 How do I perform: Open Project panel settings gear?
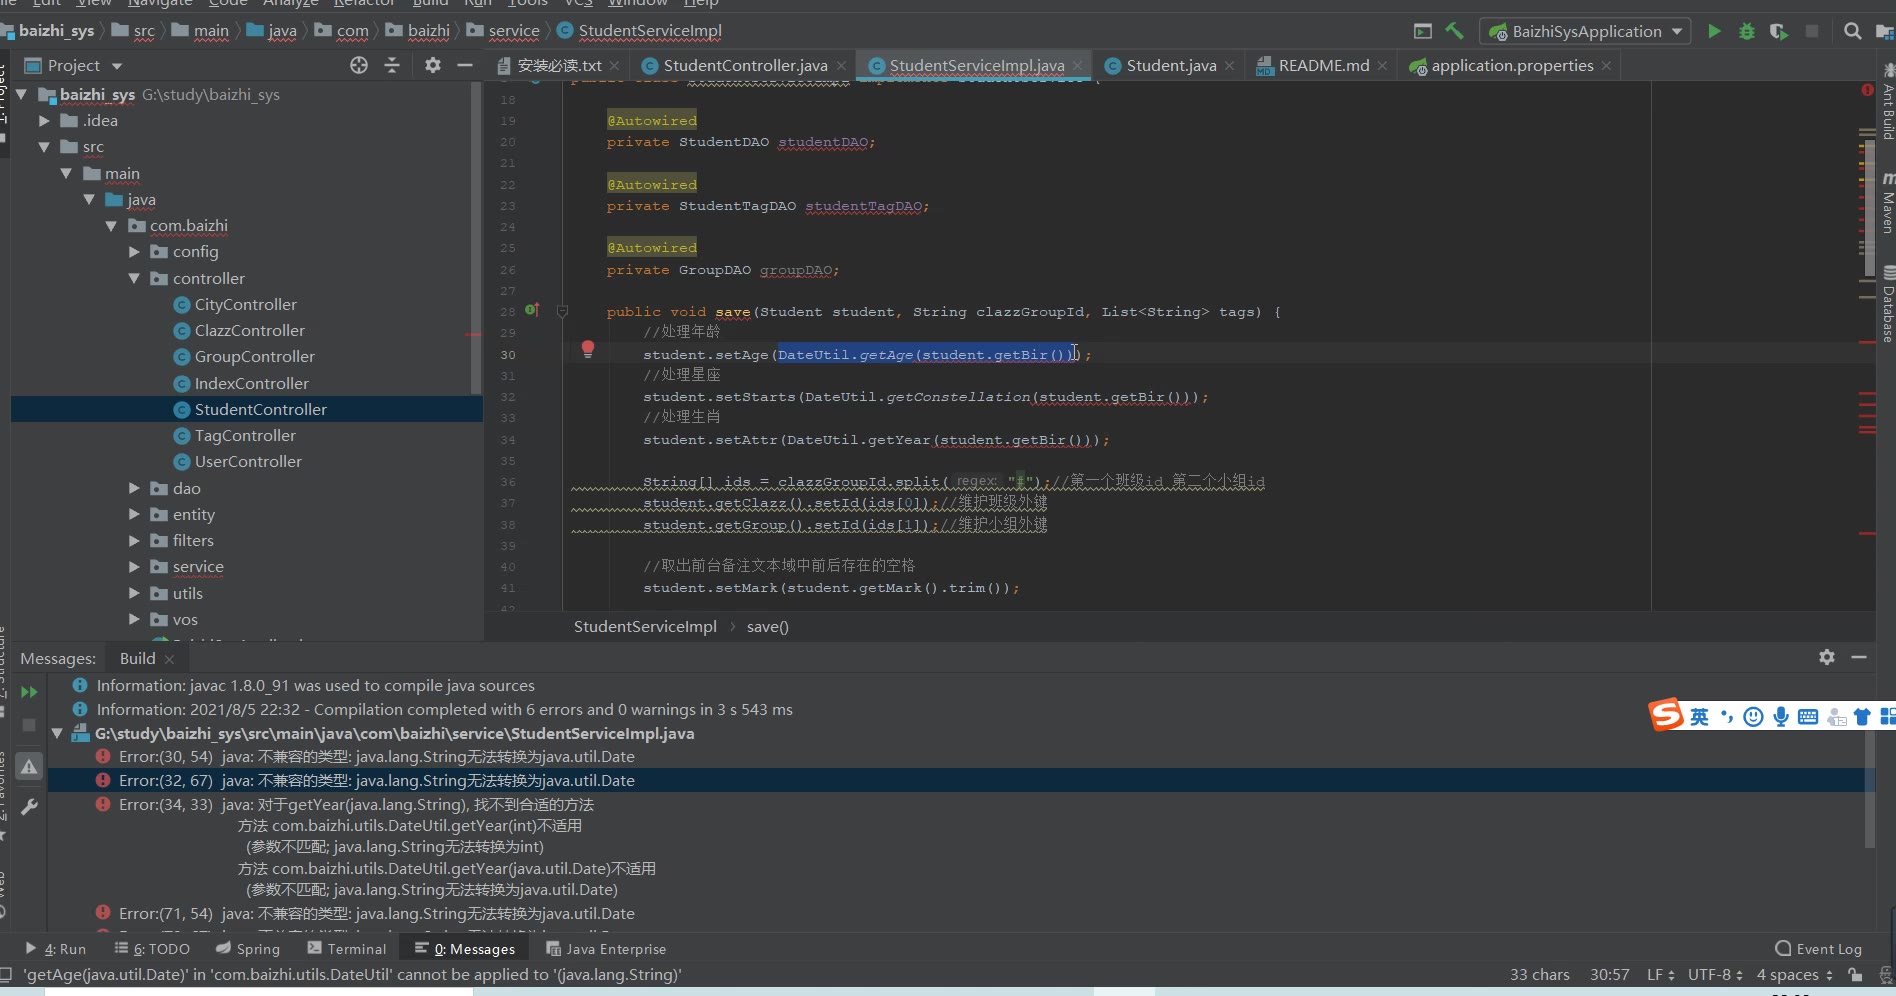[432, 65]
